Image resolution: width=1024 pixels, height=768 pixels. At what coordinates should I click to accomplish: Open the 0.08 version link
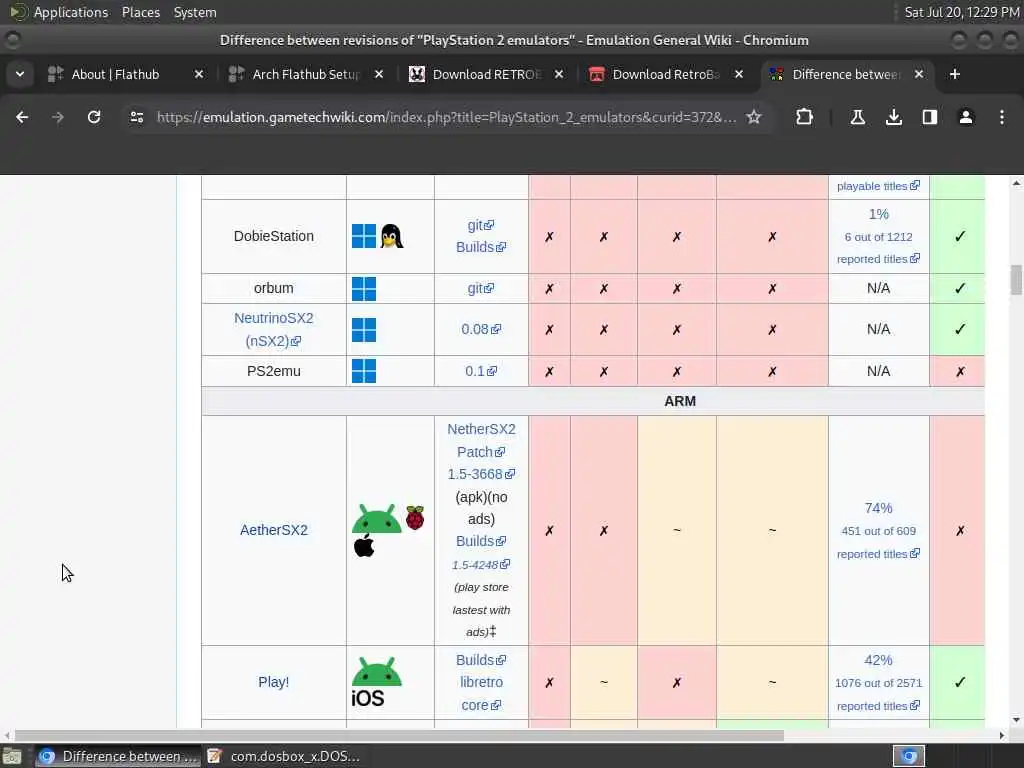point(481,329)
